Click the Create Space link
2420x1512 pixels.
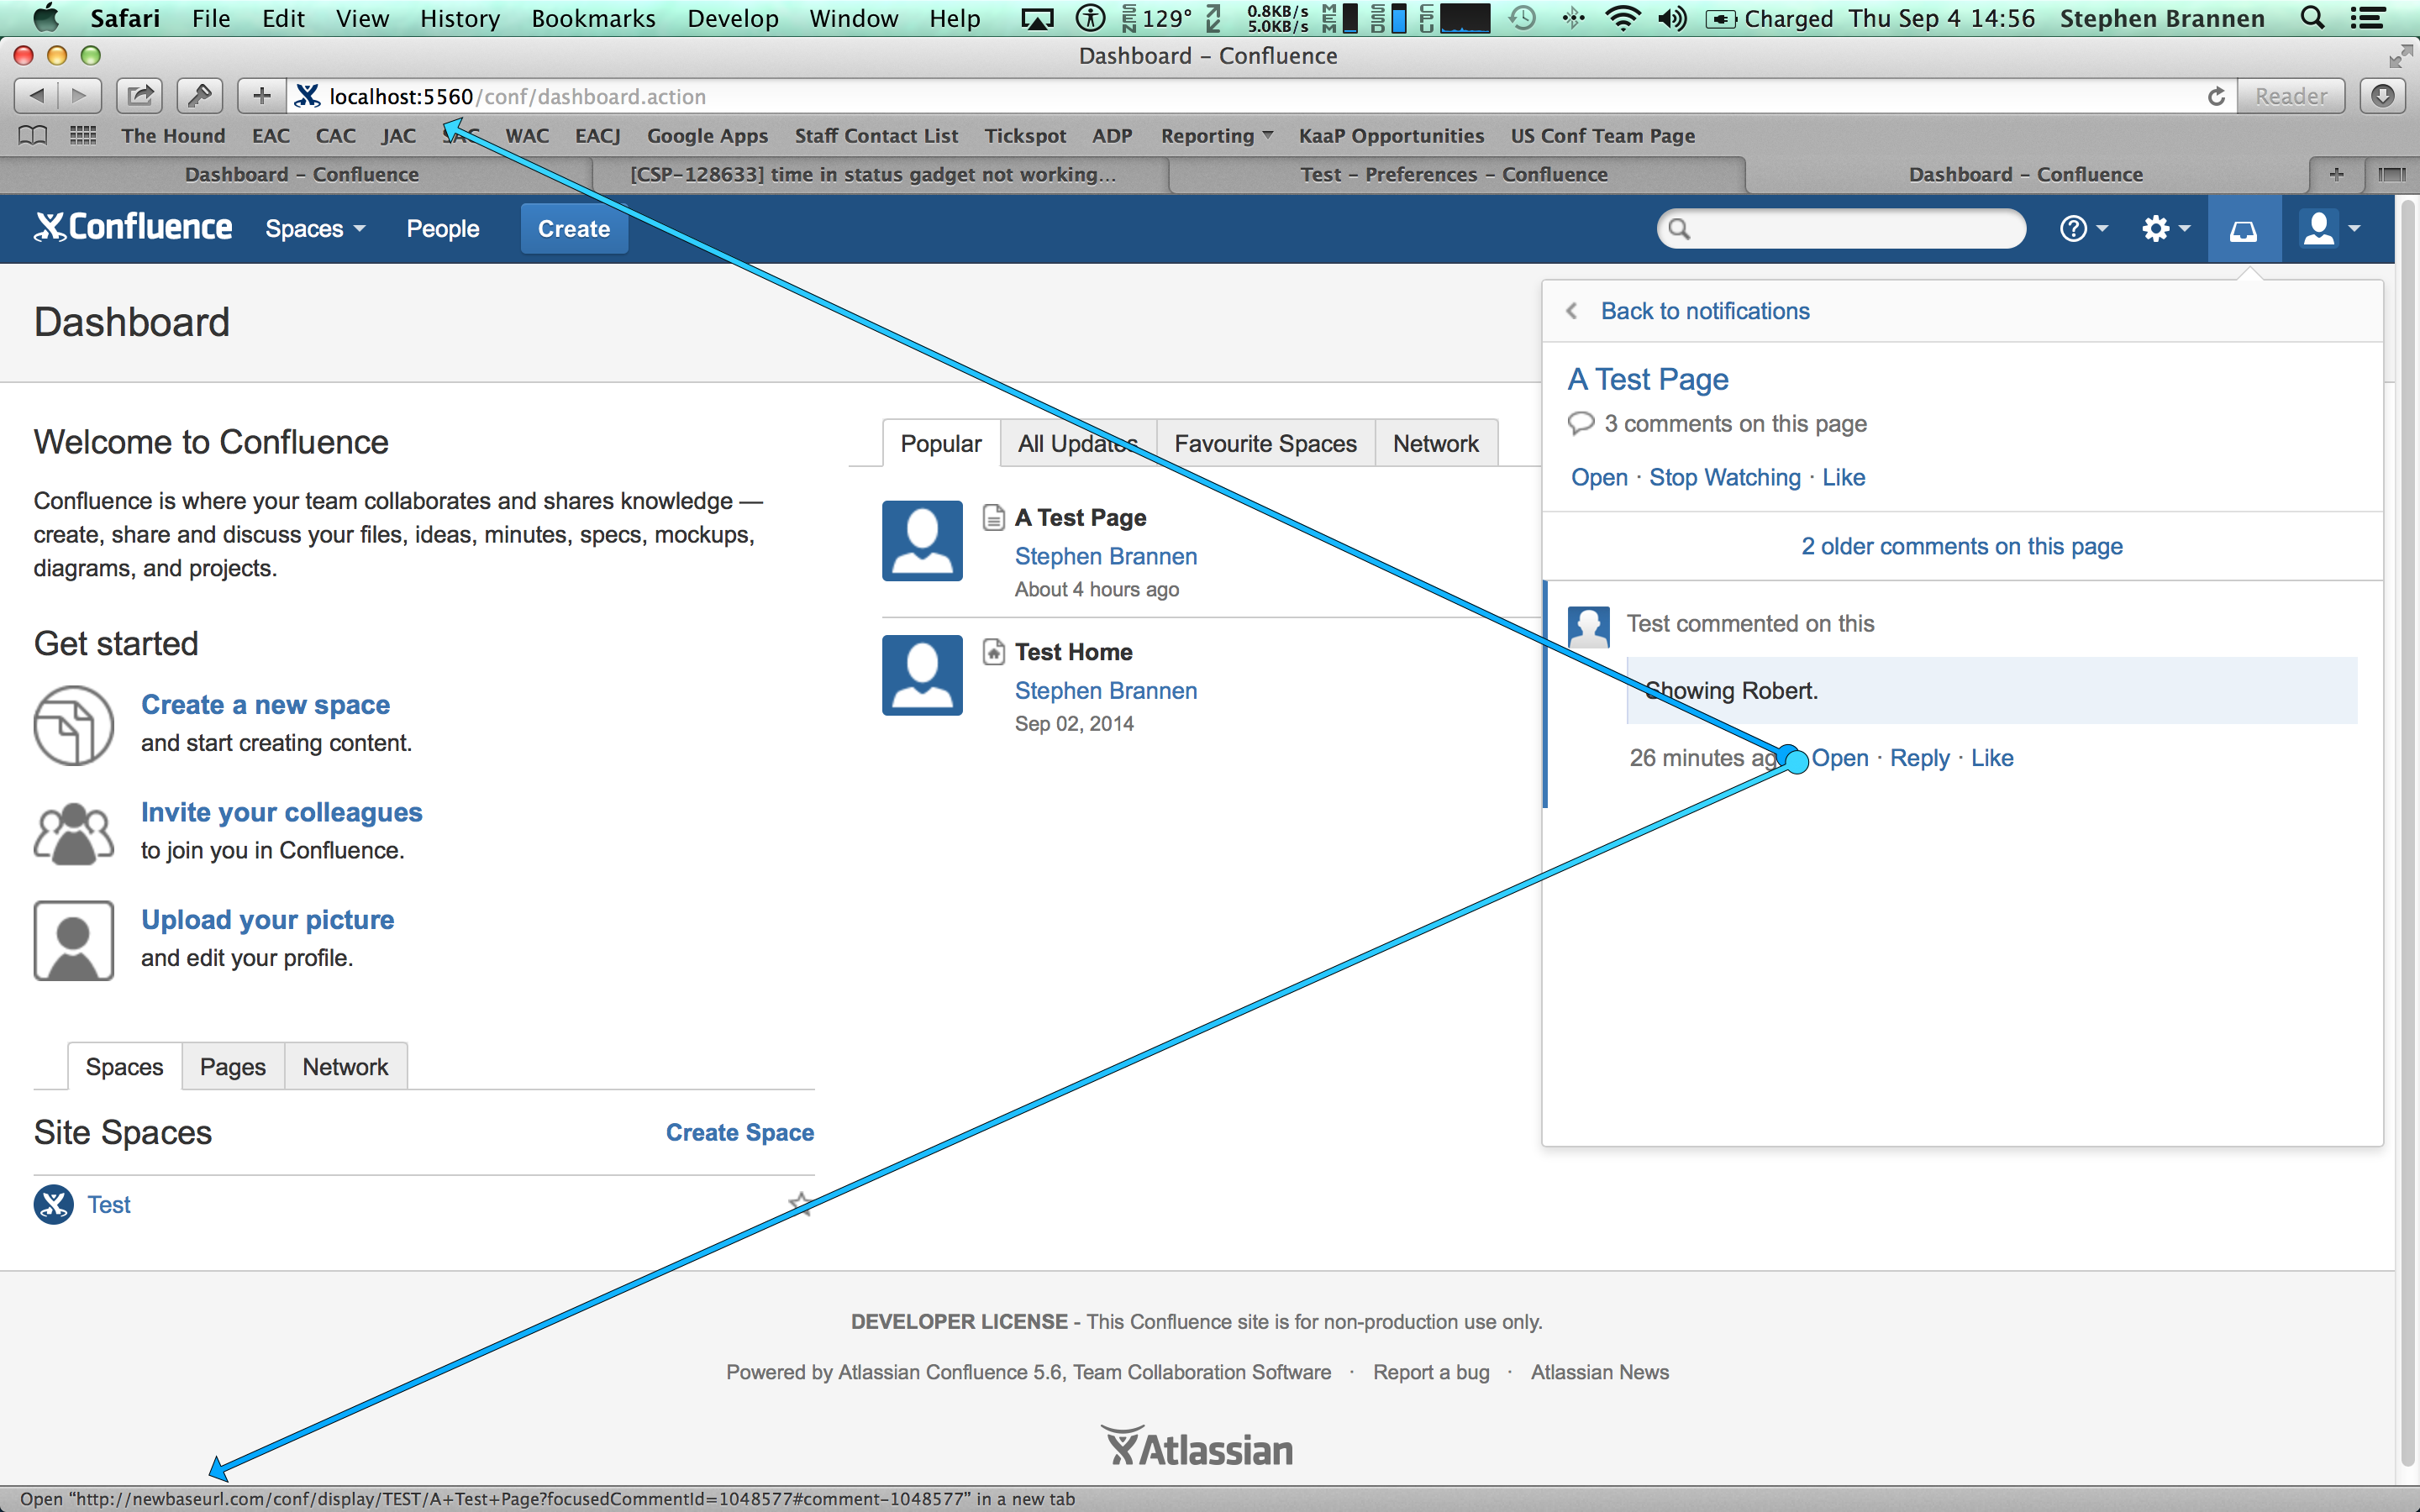[x=739, y=1131]
